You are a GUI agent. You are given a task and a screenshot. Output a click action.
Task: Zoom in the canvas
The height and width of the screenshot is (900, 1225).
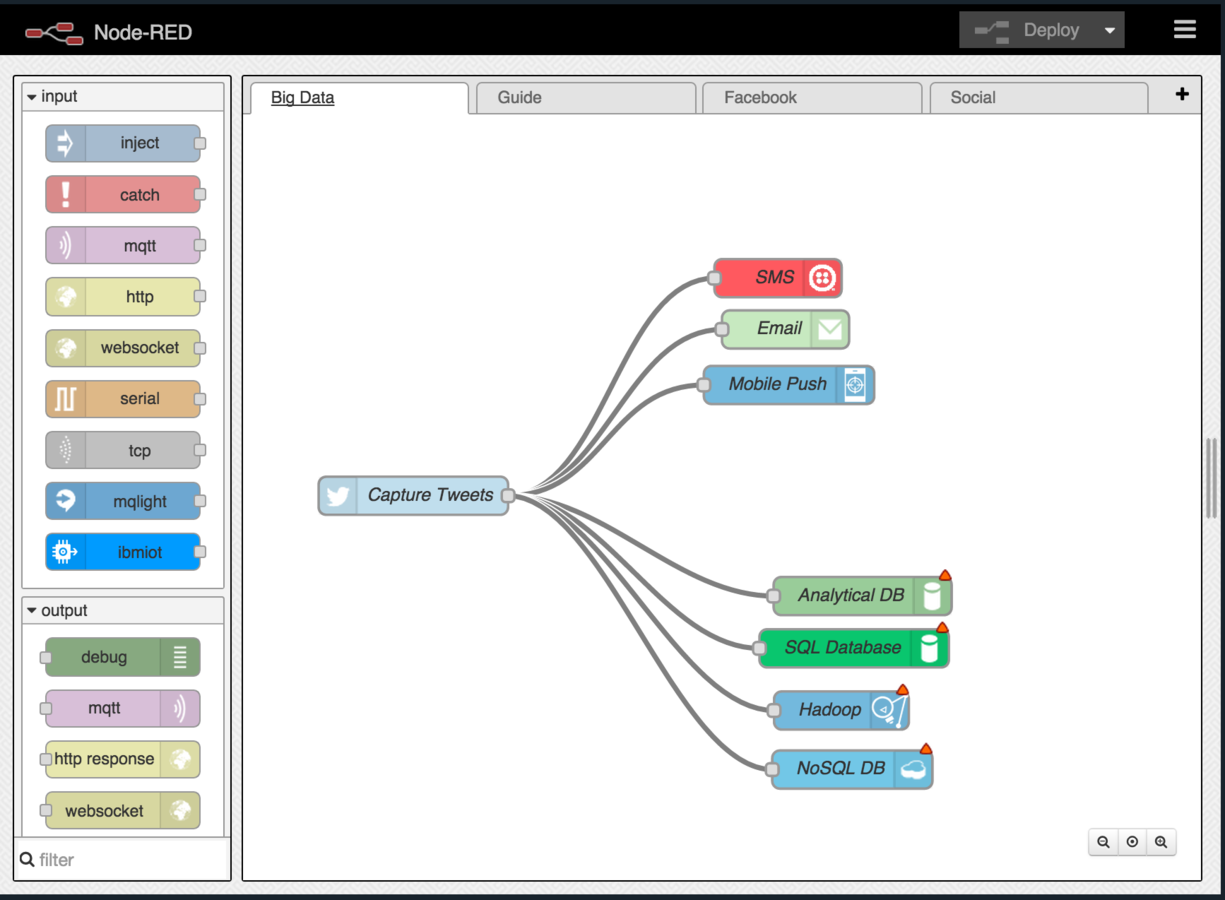[1161, 842]
